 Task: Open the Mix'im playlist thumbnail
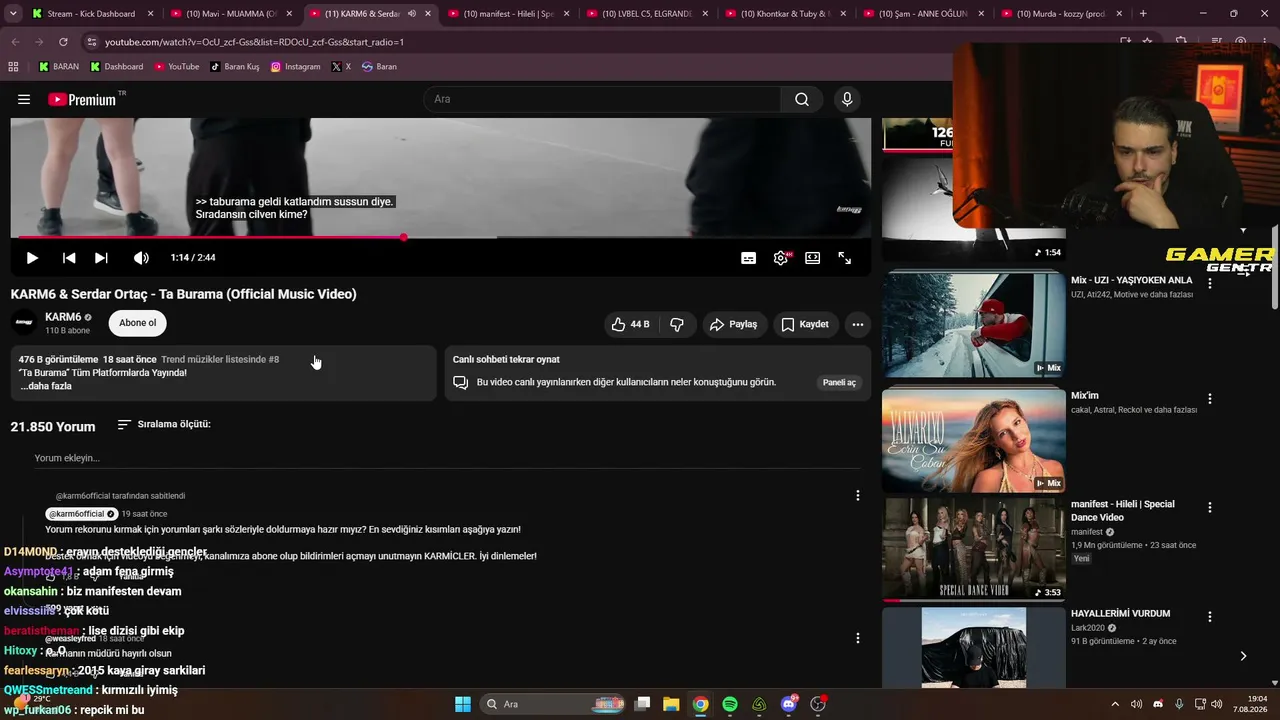pyautogui.click(x=974, y=440)
